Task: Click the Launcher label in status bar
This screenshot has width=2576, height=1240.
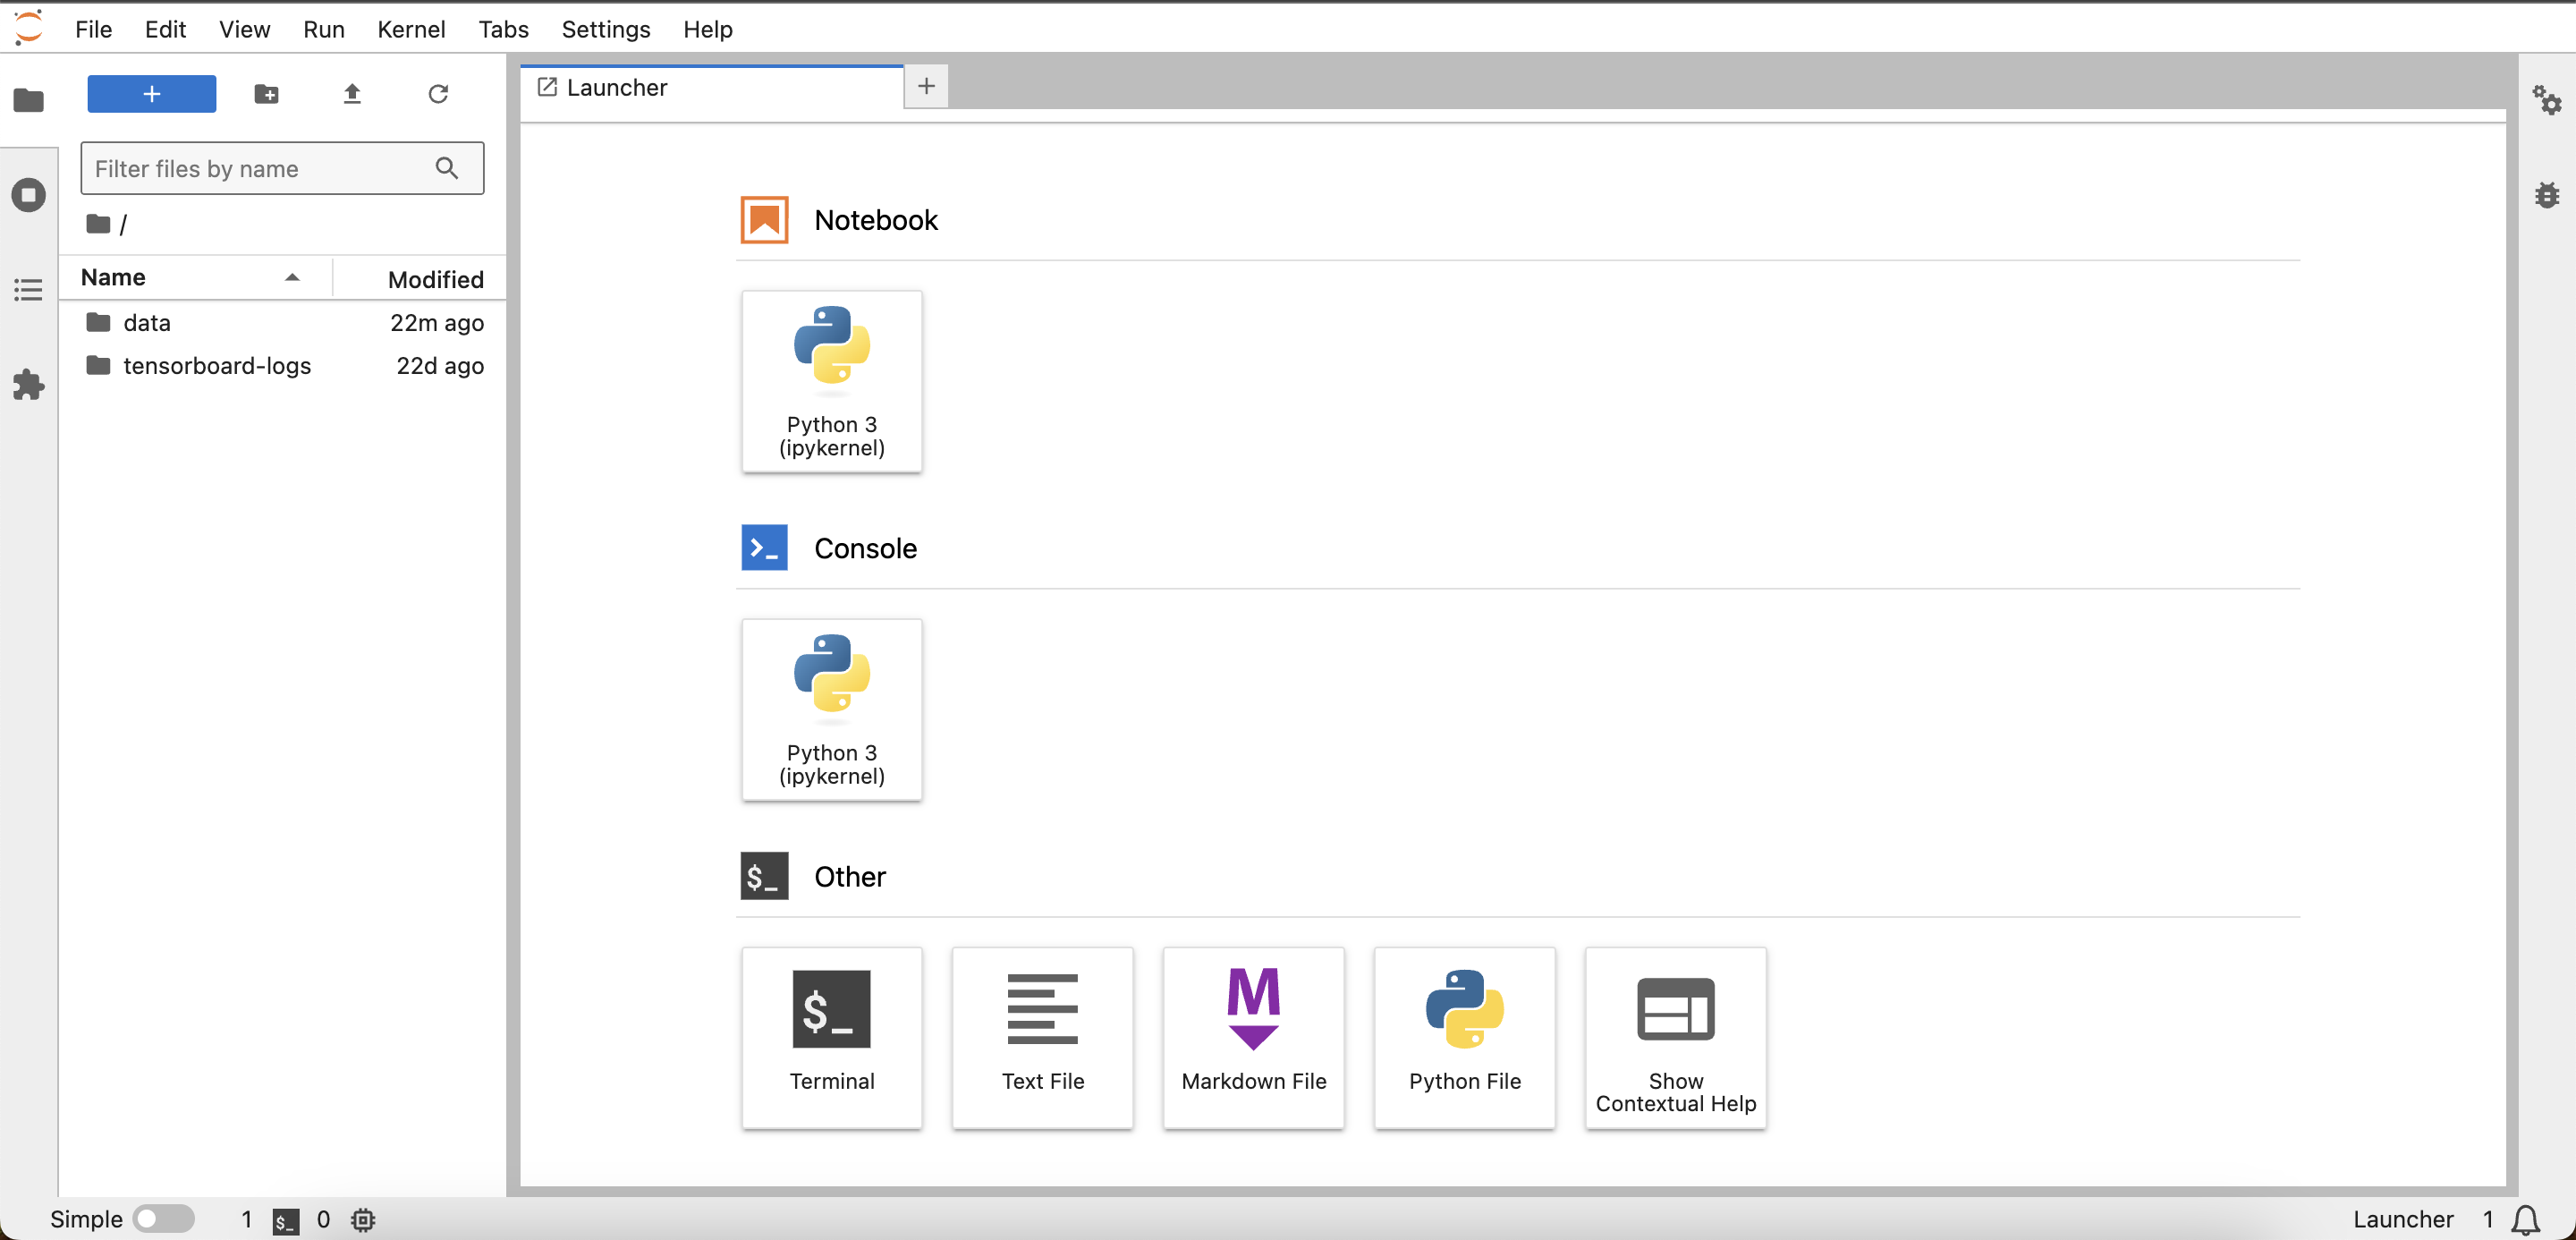Action: (2403, 1219)
